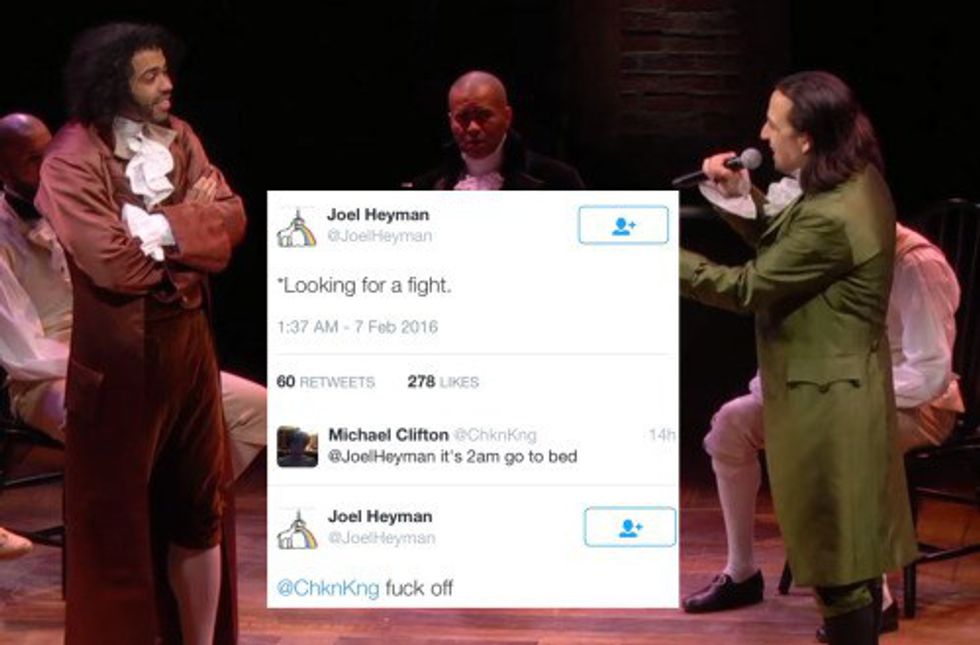
Task: Click Joel Heyman's unicorn avatar in the reply
Action: click(298, 530)
